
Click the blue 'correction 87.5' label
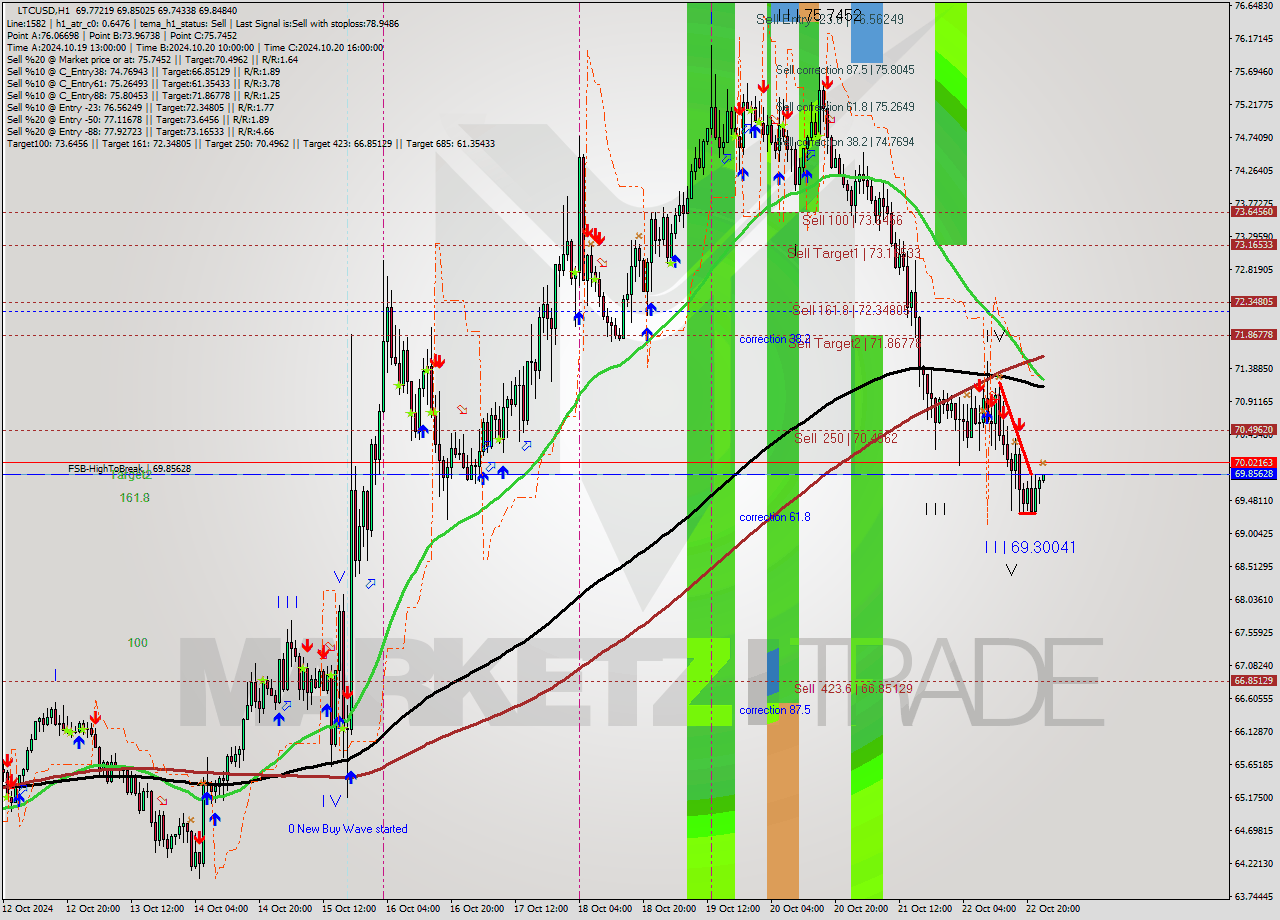774,710
